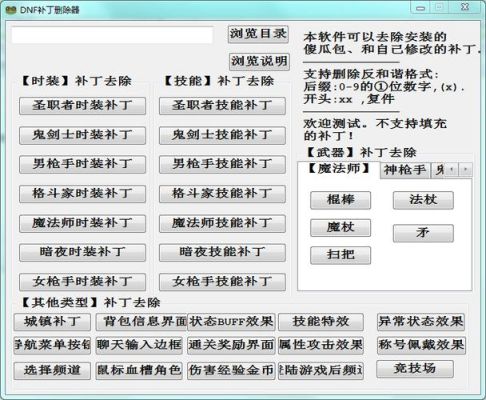Image resolution: width=486 pixels, height=400 pixels.
Task: Click 格斗家时装补丁
Action: pyautogui.click(x=82, y=194)
